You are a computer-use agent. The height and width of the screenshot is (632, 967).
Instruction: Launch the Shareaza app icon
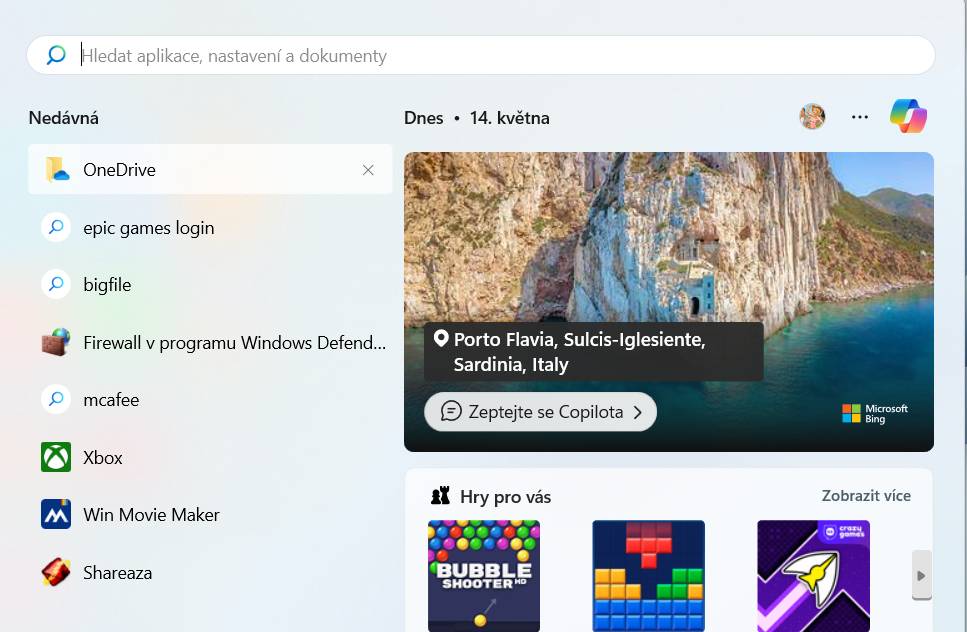[x=56, y=572]
